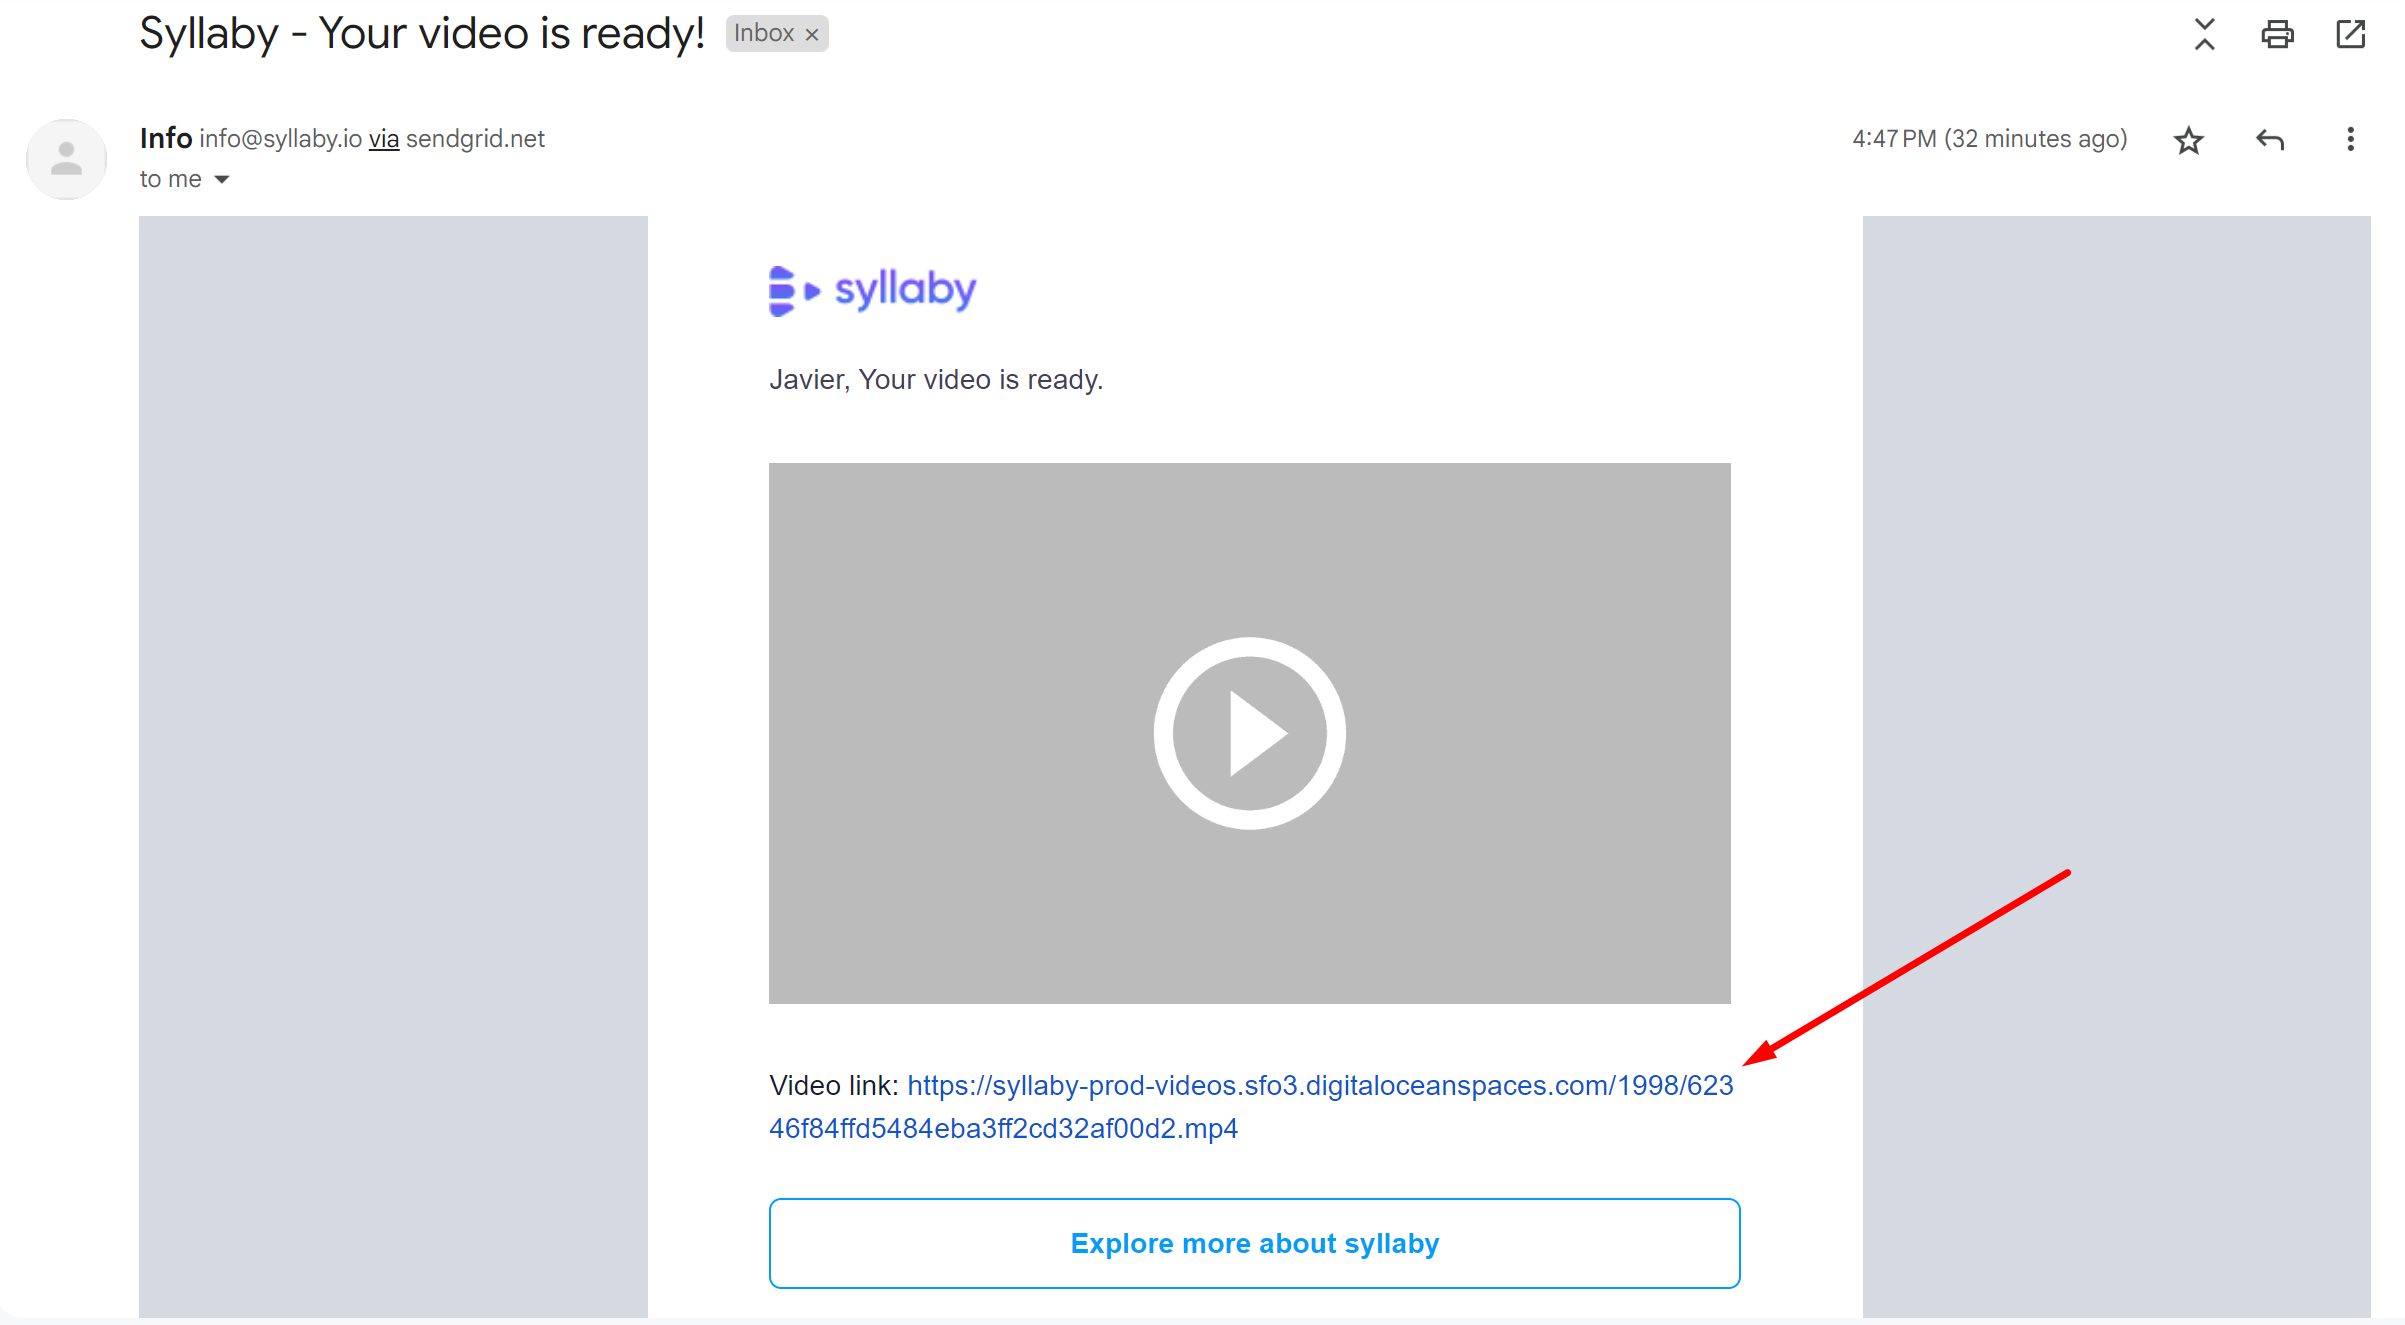The height and width of the screenshot is (1325, 2405).
Task: Click the Inbox label chip
Action: click(765, 33)
